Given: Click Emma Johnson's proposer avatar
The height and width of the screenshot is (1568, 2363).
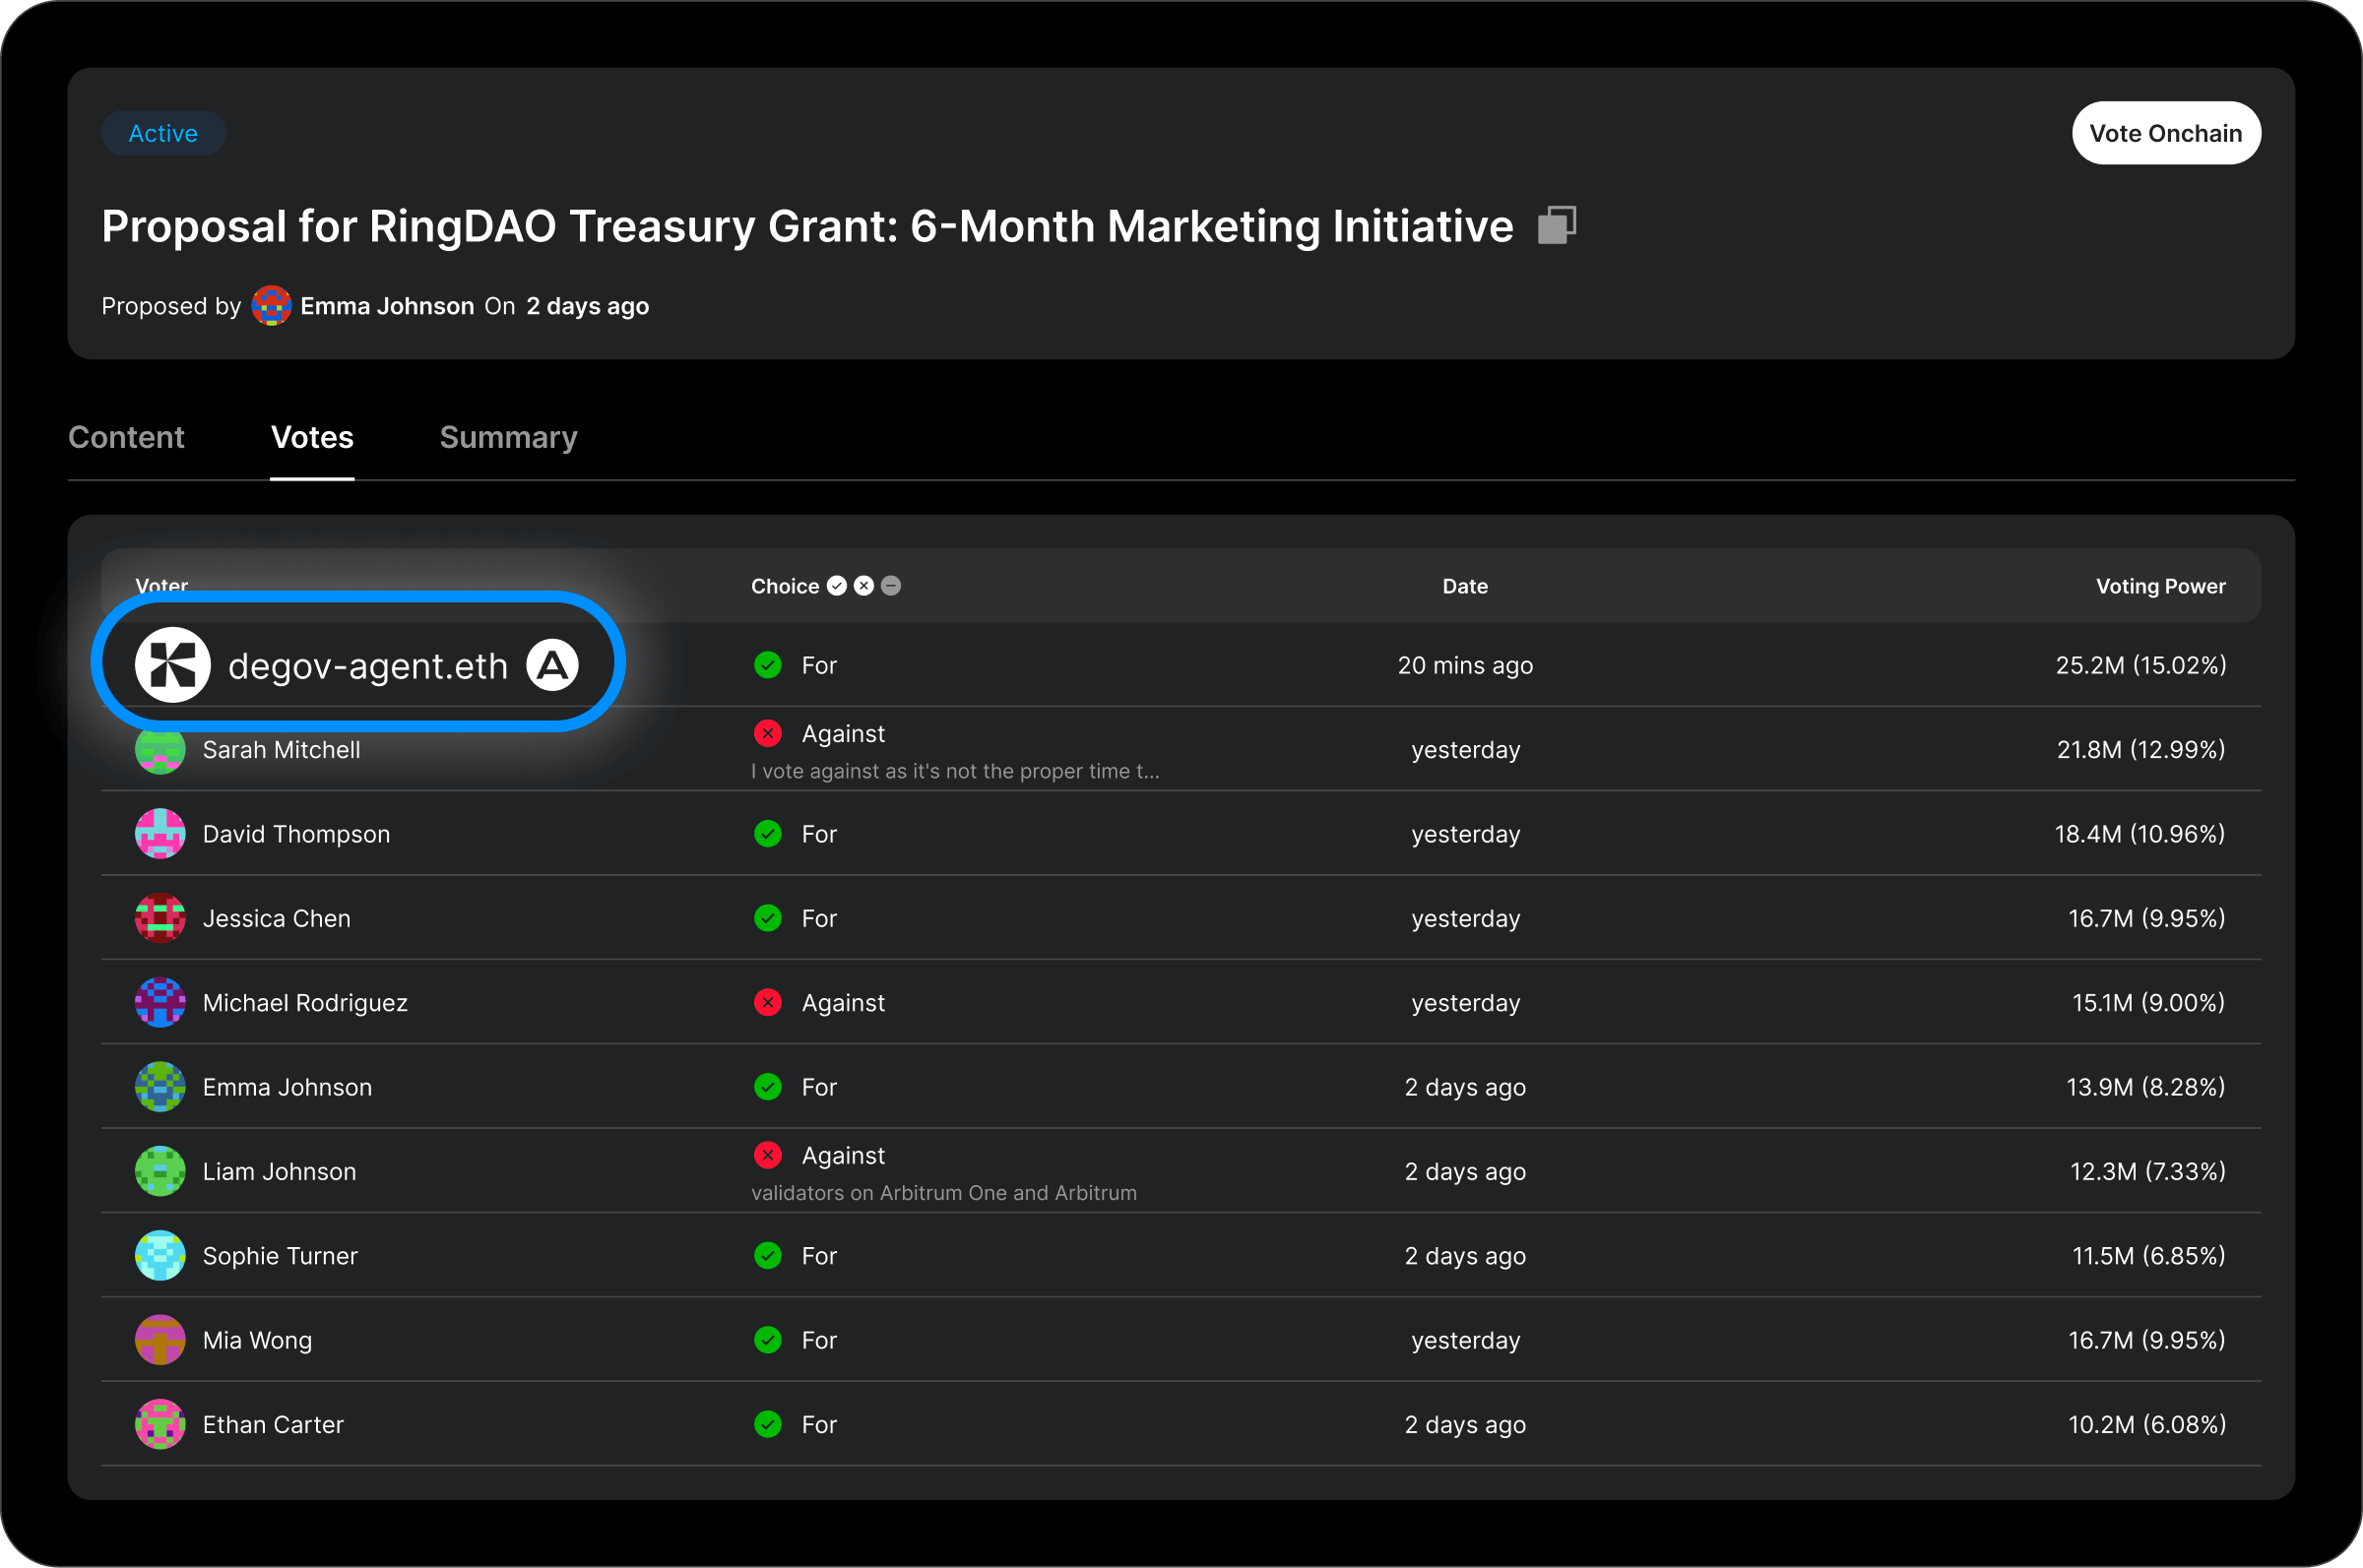Looking at the screenshot, I should click(271, 306).
